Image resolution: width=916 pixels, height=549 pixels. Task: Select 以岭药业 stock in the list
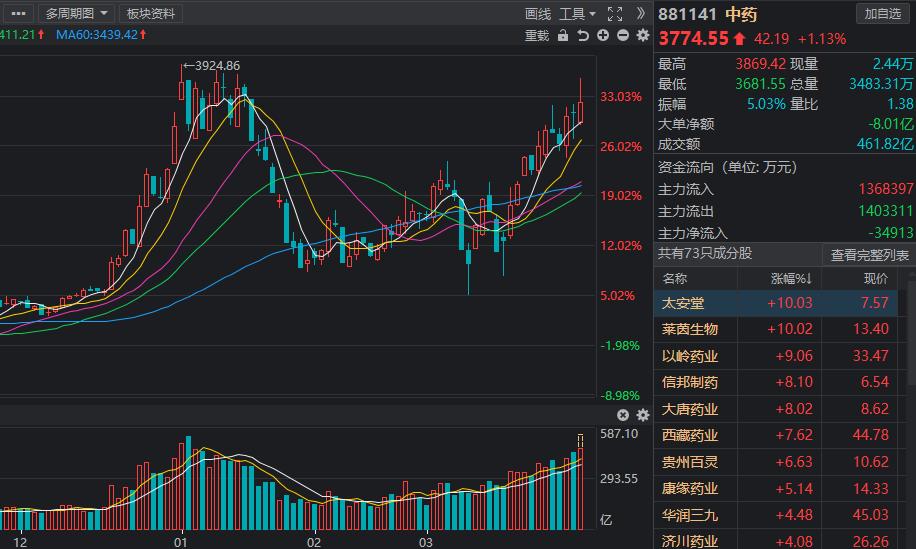[690, 355]
